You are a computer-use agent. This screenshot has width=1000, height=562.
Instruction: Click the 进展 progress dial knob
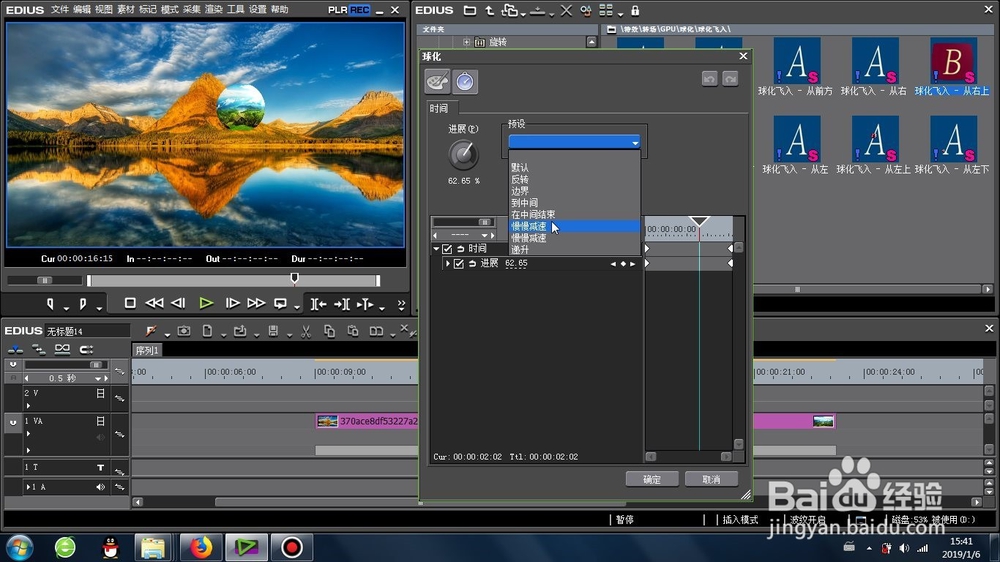(464, 154)
